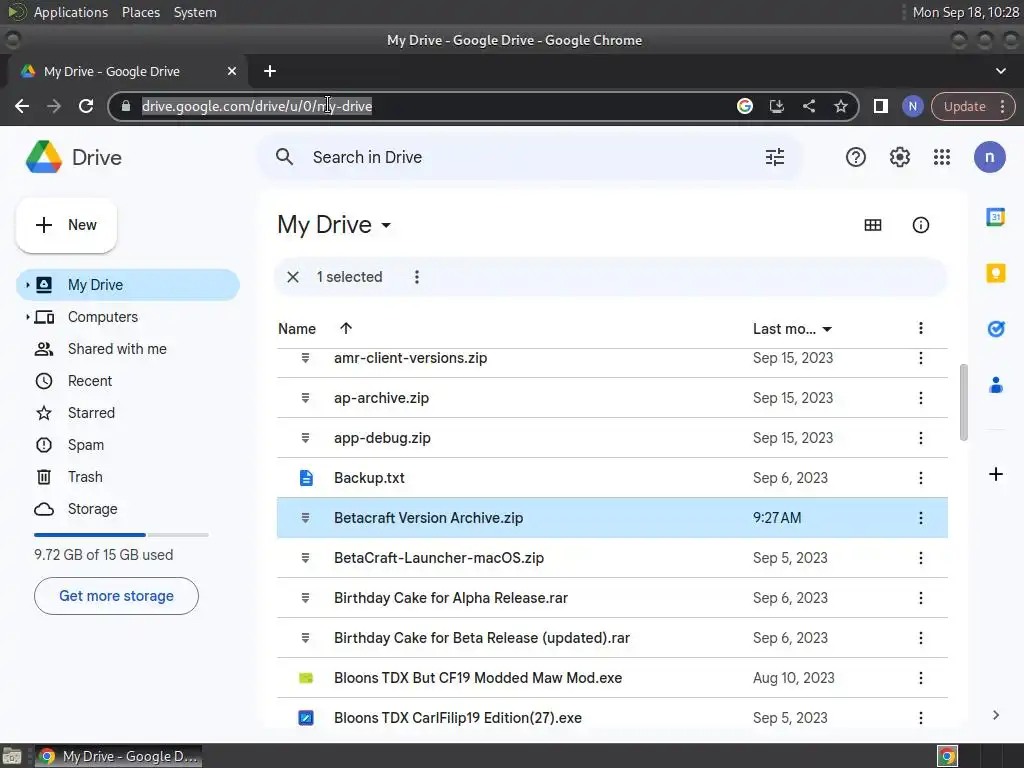
Task: Click Get more storage
Action: [x=116, y=596]
